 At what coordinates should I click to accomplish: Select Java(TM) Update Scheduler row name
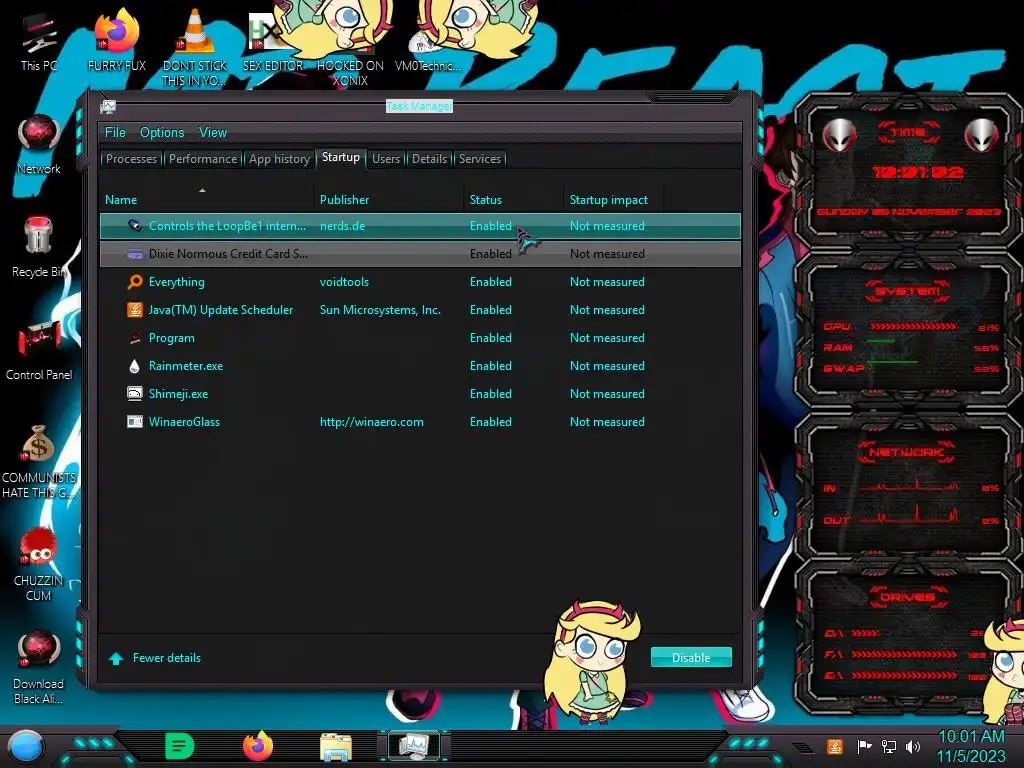click(x=221, y=310)
